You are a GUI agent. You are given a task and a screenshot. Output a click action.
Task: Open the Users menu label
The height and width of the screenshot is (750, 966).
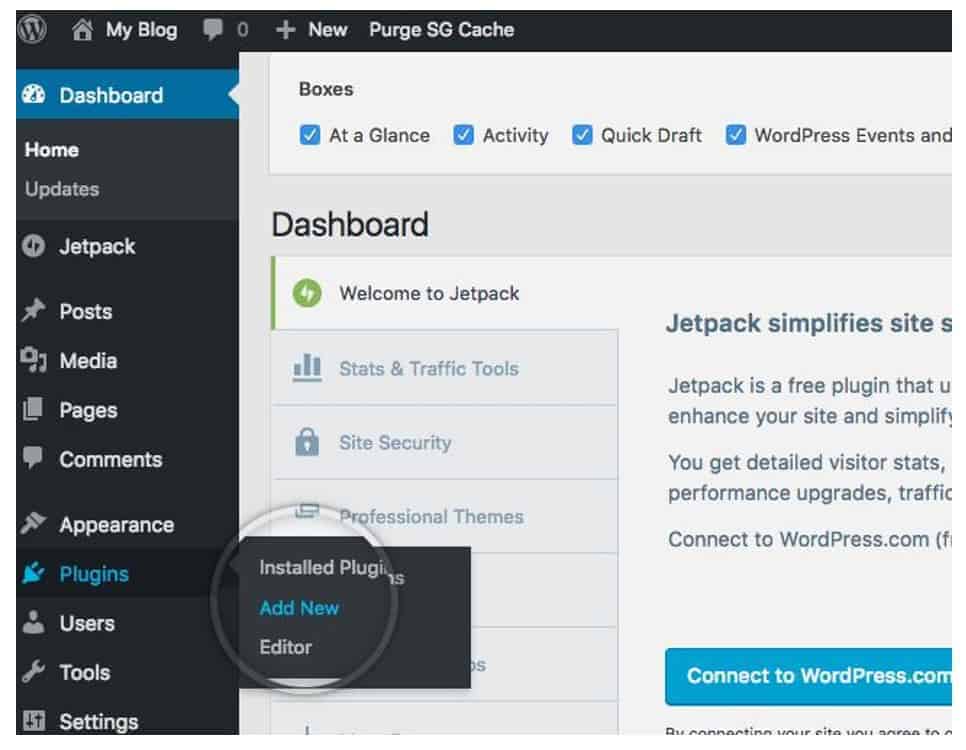(x=87, y=623)
